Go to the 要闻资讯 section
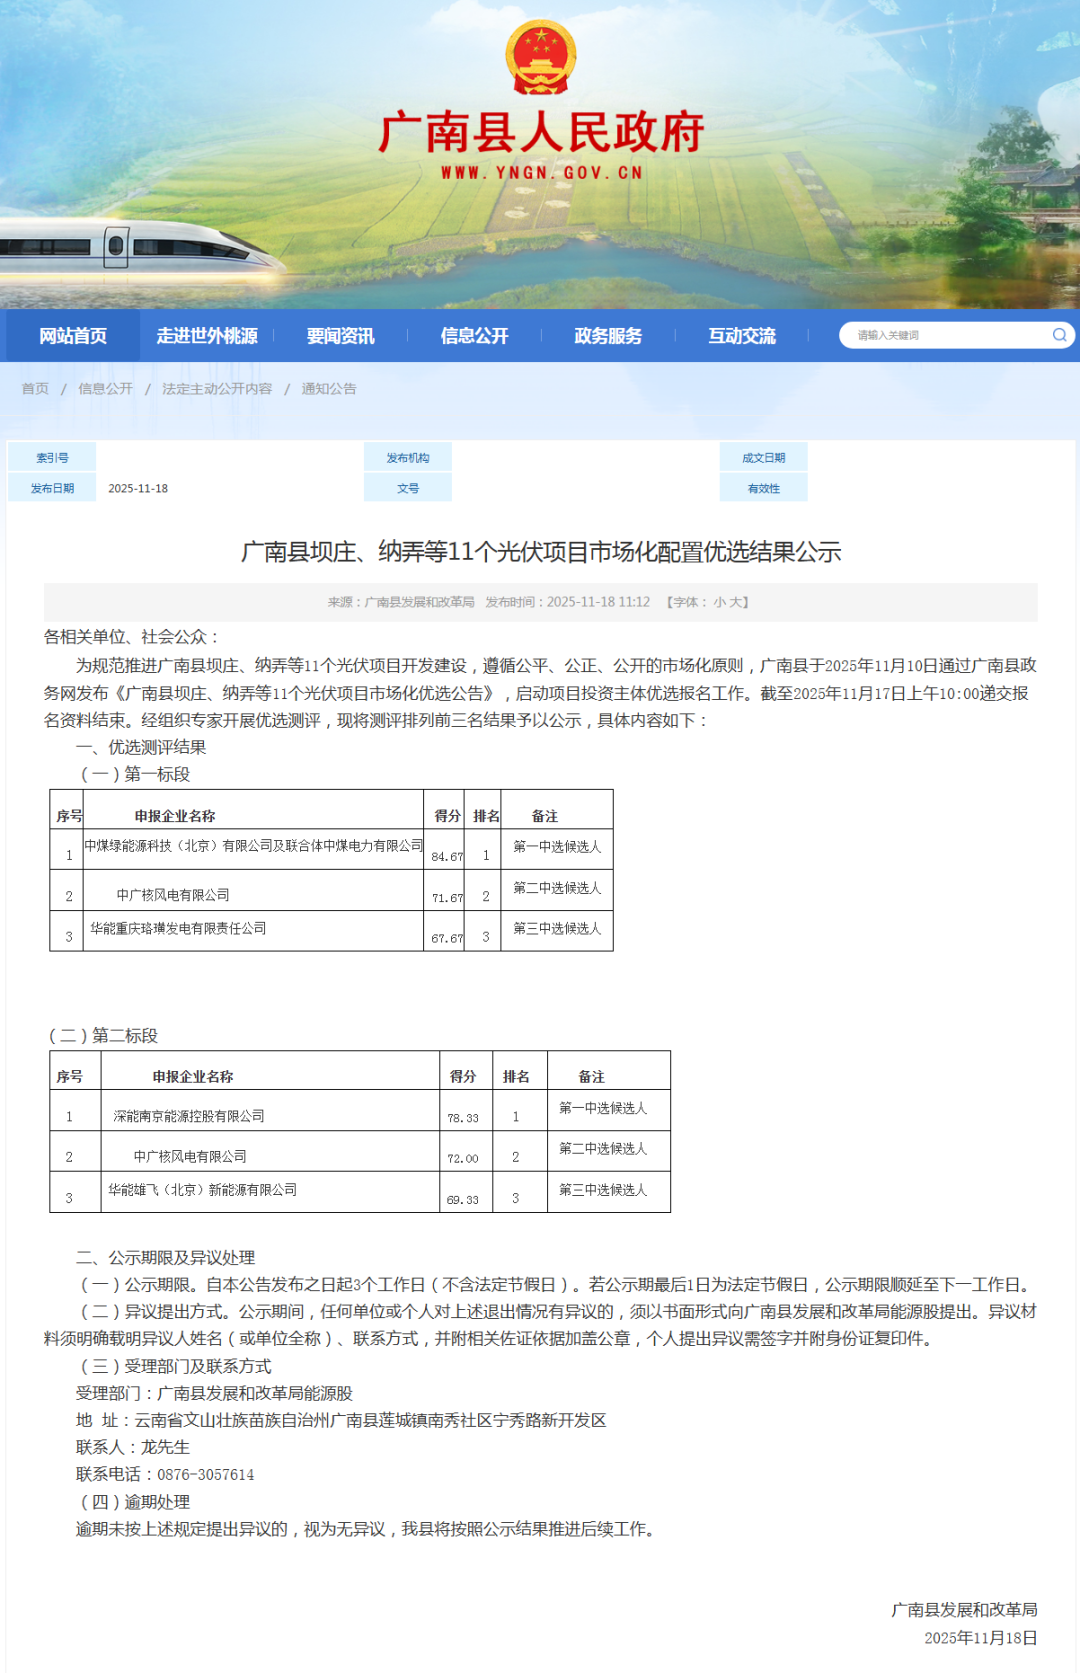1080x1673 pixels. (x=340, y=336)
